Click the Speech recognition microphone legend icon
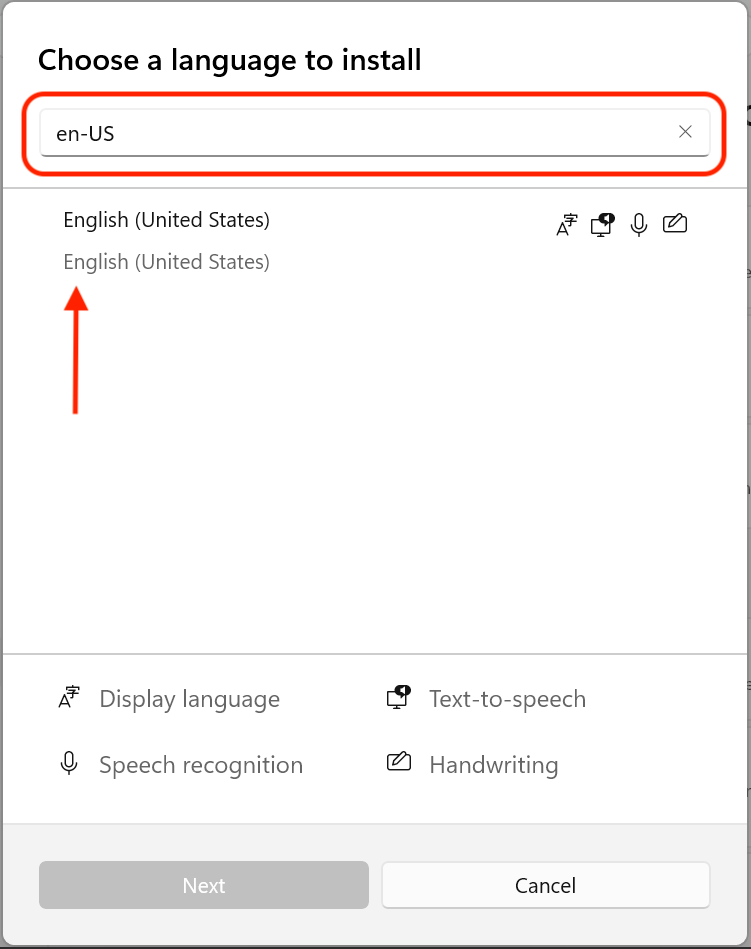751x949 pixels. tap(68, 764)
